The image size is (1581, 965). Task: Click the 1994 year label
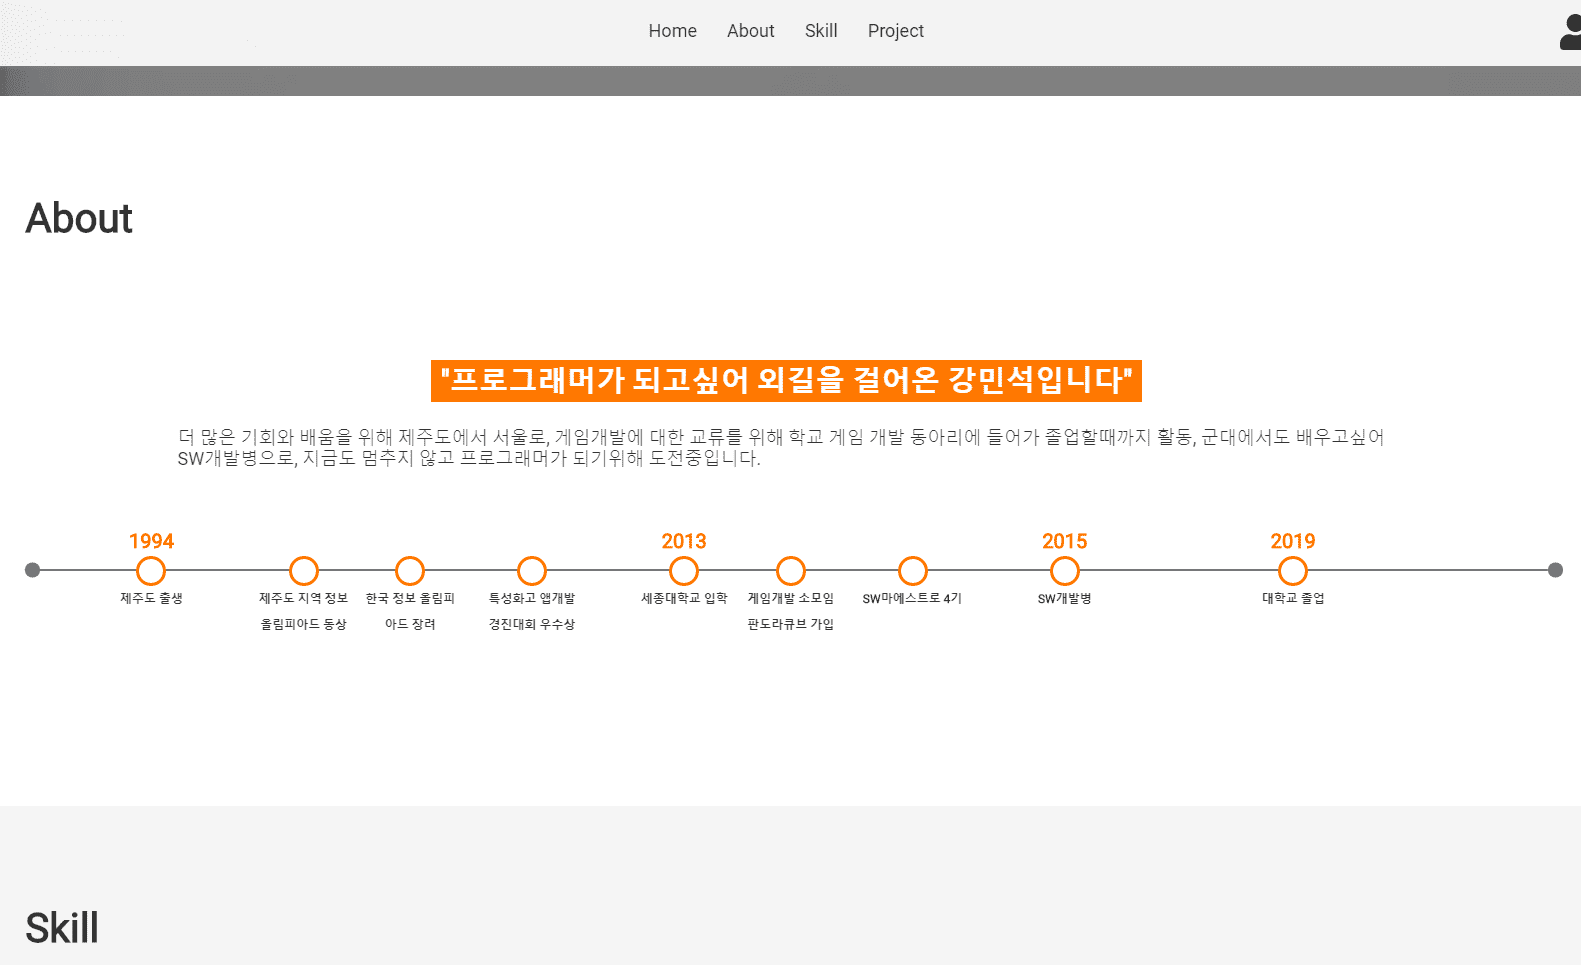click(x=151, y=541)
